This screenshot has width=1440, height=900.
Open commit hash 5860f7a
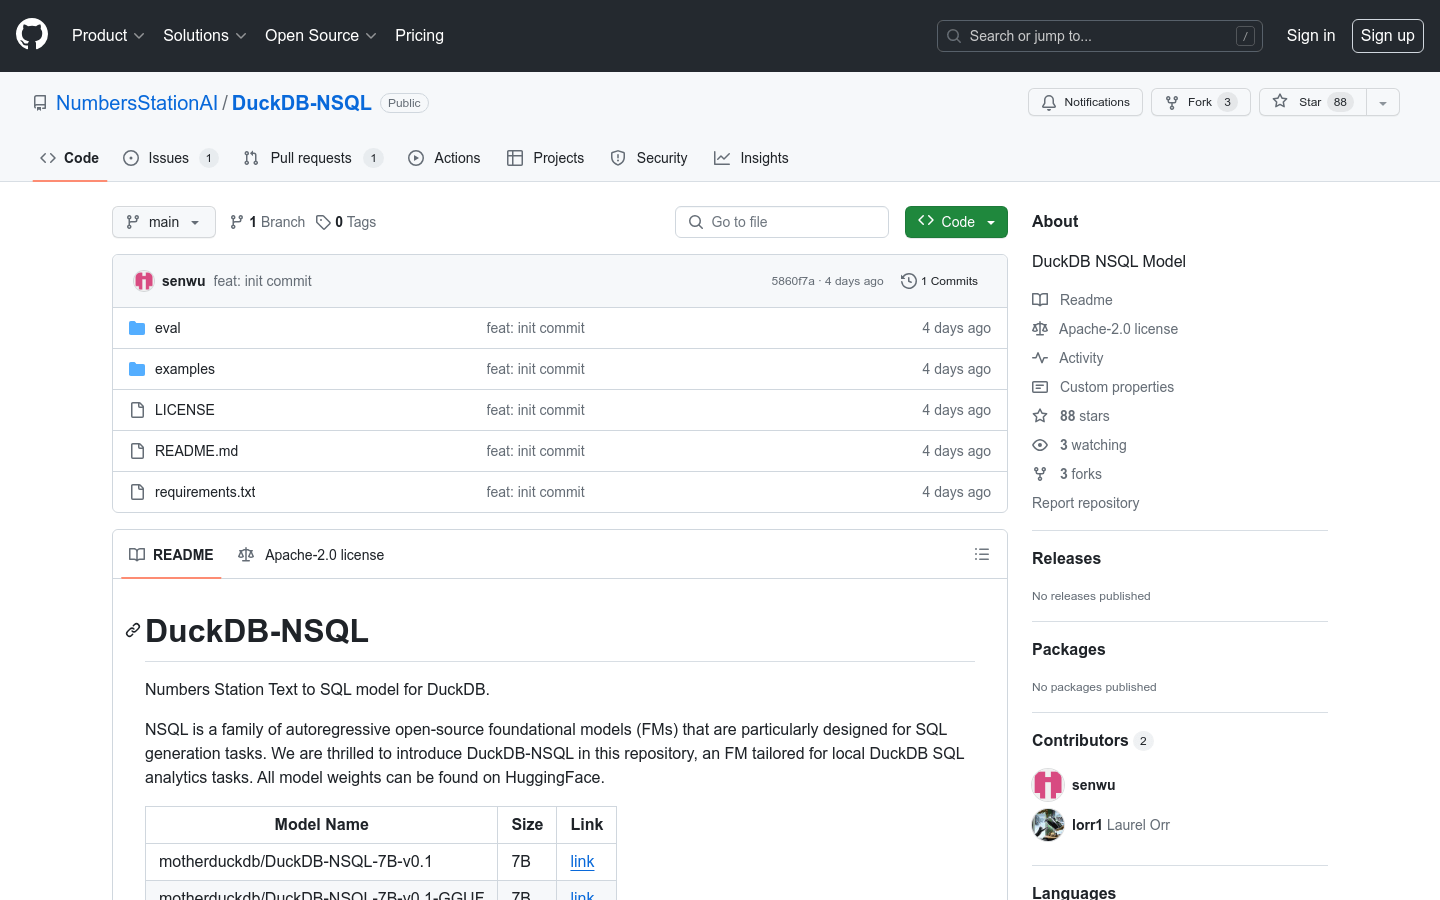(793, 281)
